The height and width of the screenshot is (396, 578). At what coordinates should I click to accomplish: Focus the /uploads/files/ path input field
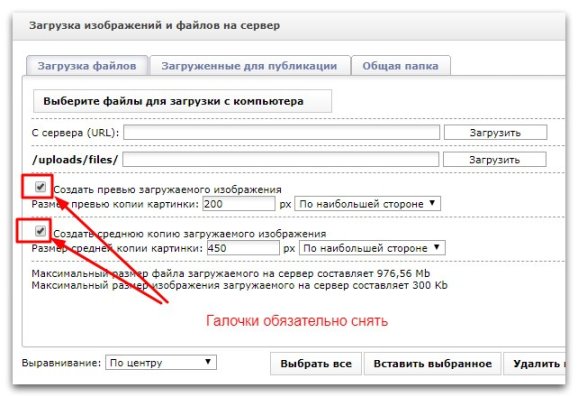pos(281,160)
